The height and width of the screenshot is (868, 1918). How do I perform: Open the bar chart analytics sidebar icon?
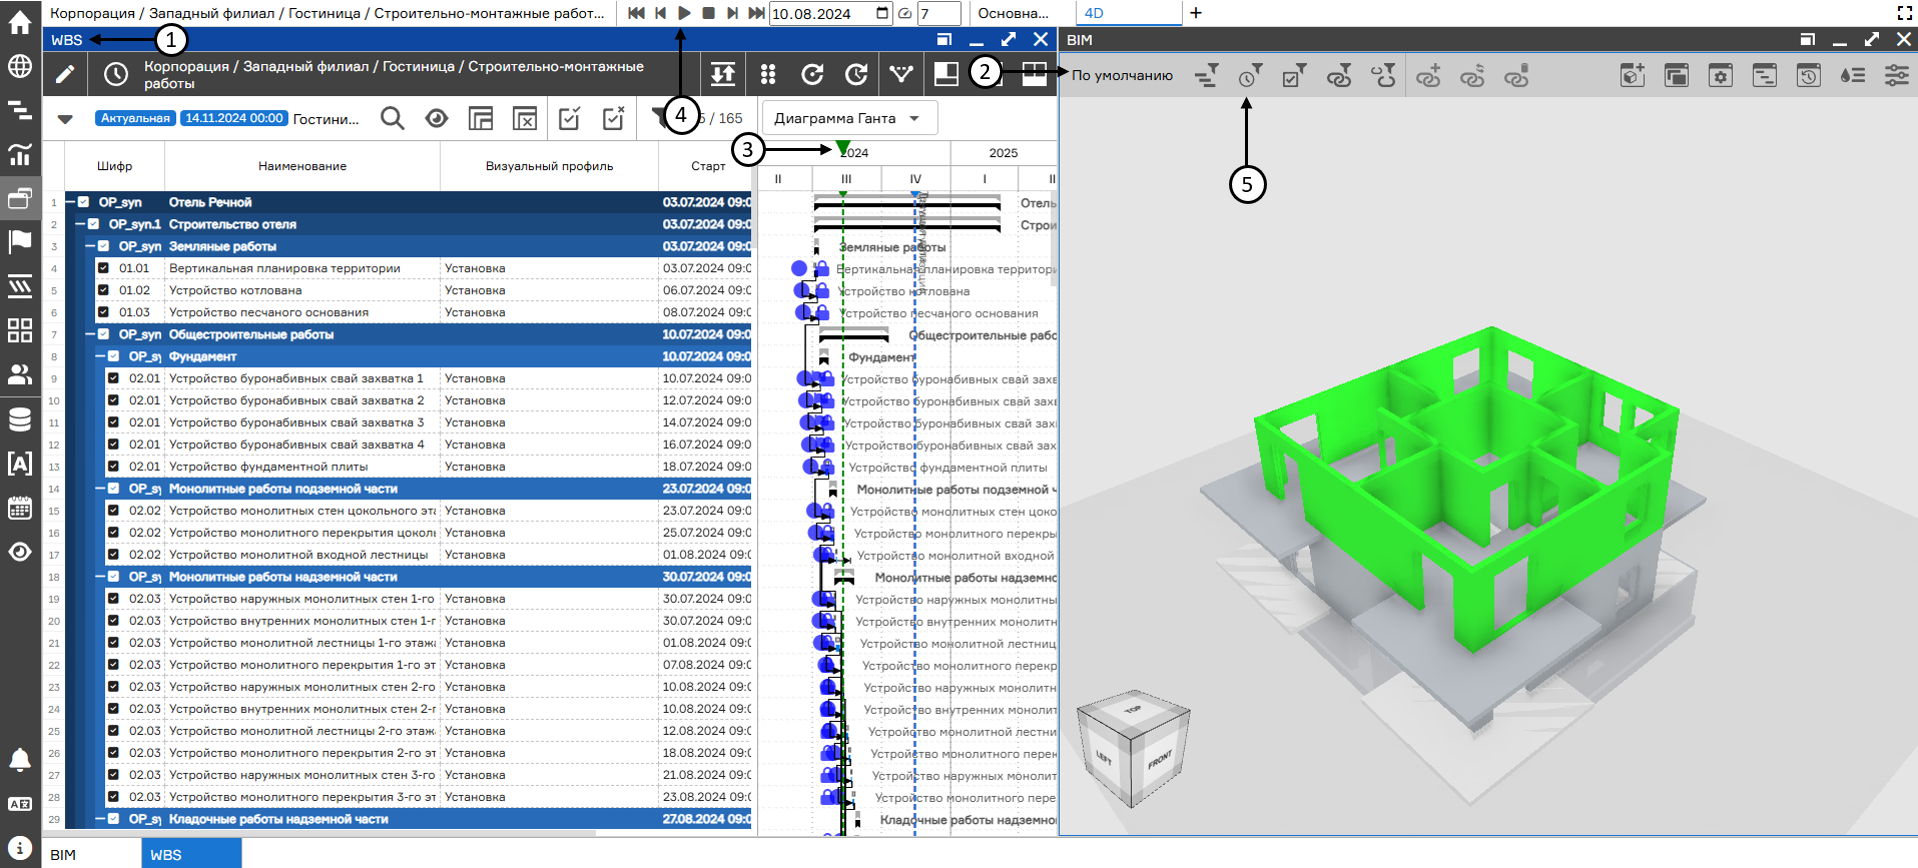pyautogui.click(x=20, y=154)
